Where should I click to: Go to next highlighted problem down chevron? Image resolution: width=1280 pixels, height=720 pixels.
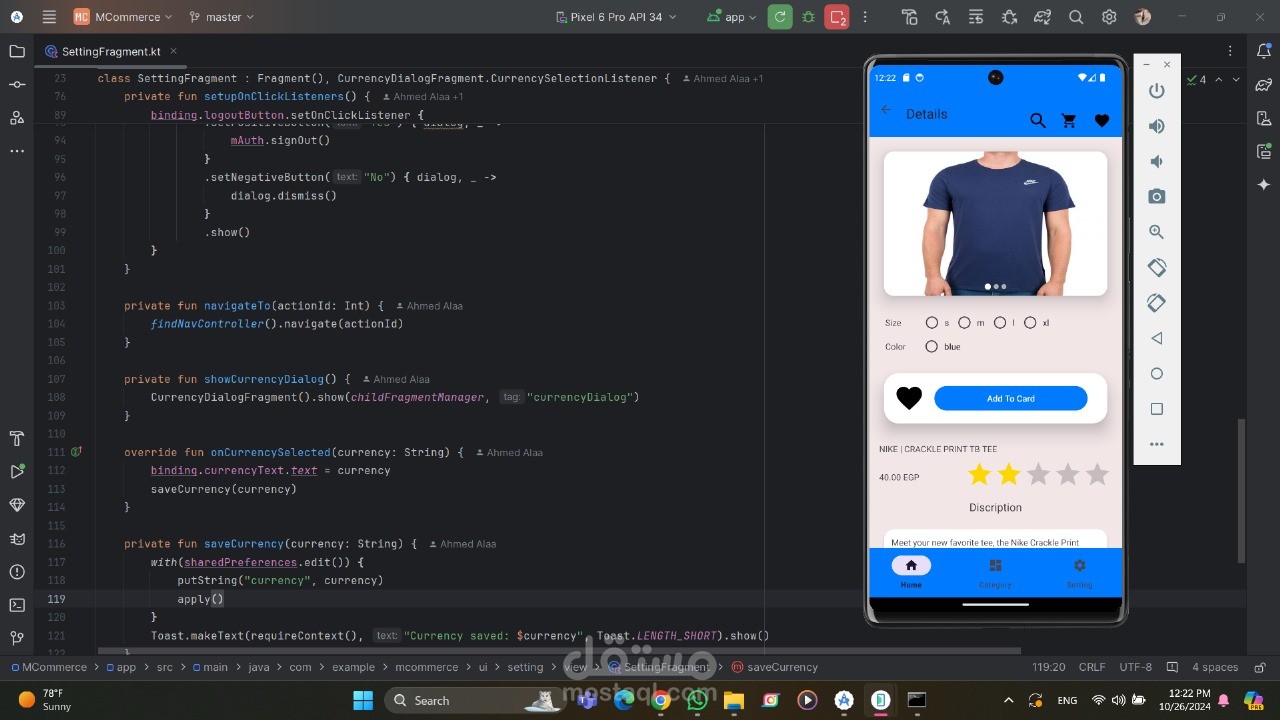point(1236,79)
